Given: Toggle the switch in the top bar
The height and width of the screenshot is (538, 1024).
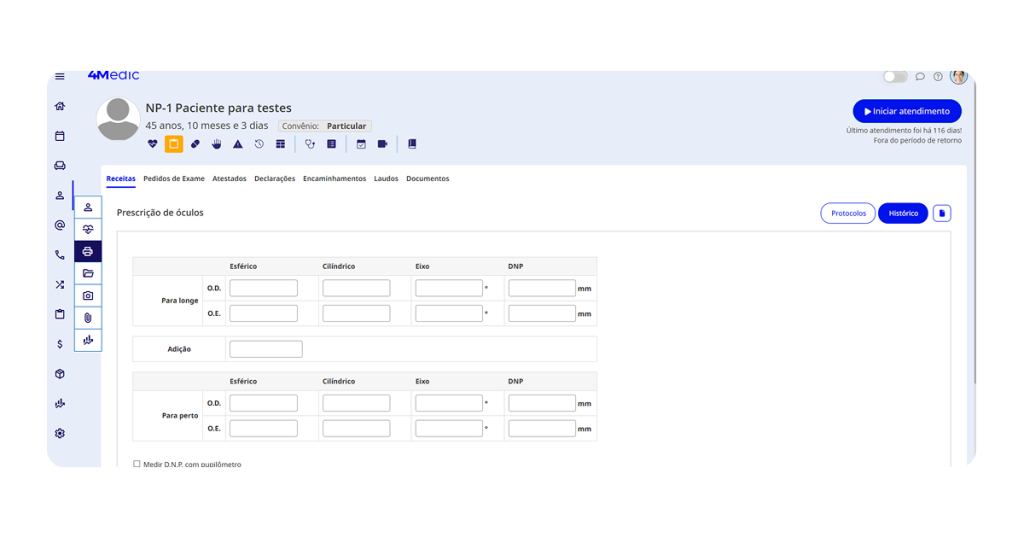Looking at the screenshot, I should pyautogui.click(x=894, y=77).
